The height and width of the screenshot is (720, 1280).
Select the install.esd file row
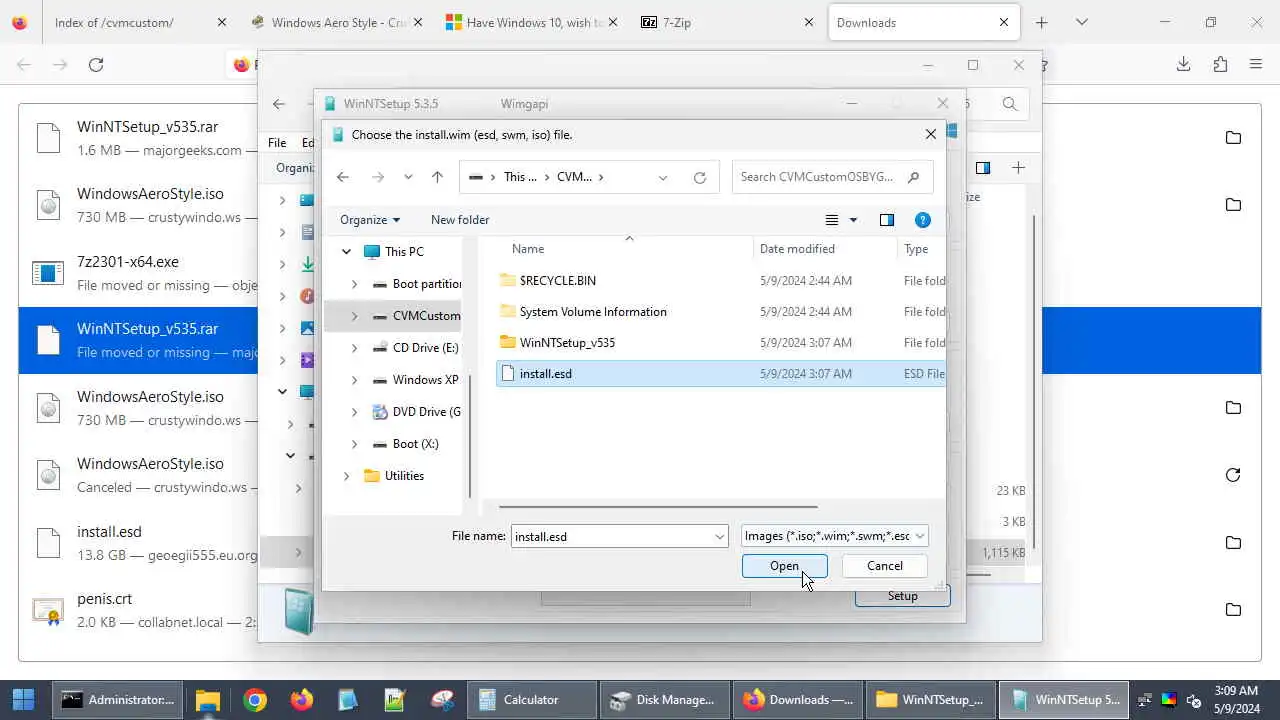click(x=720, y=373)
